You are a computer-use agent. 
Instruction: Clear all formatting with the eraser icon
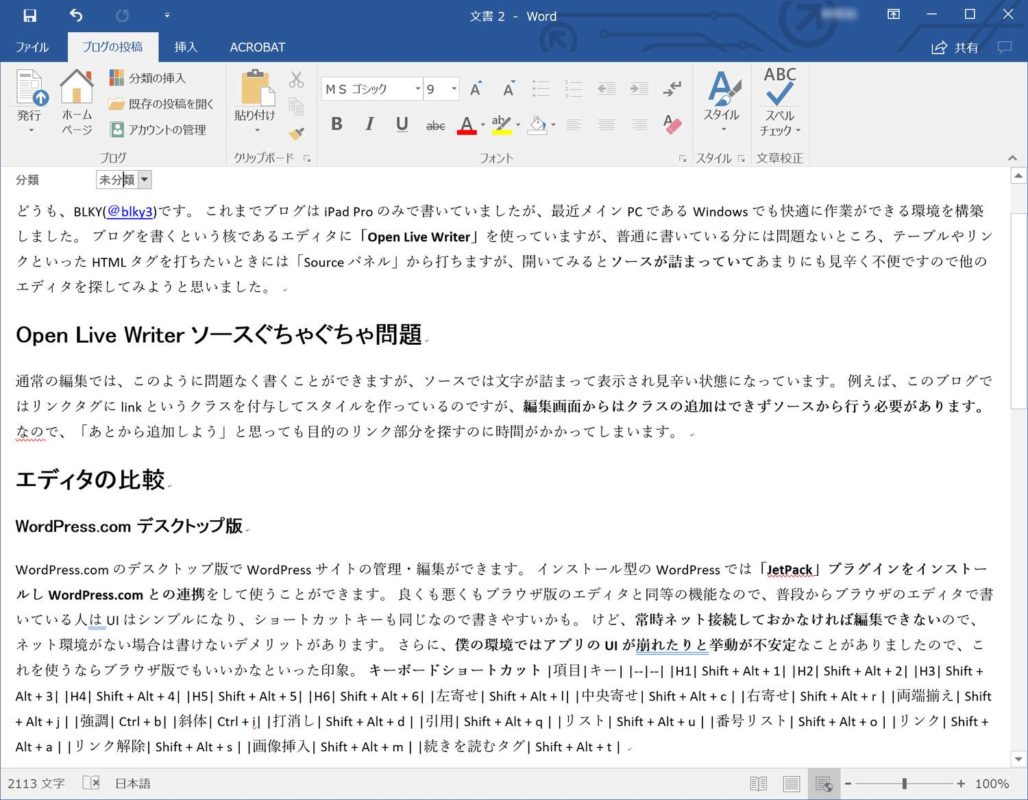click(672, 124)
